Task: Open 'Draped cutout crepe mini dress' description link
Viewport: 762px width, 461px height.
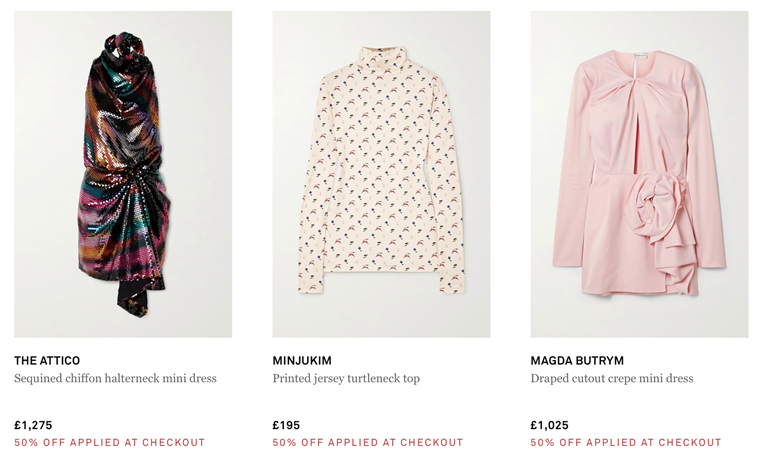Action: (612, 378)
